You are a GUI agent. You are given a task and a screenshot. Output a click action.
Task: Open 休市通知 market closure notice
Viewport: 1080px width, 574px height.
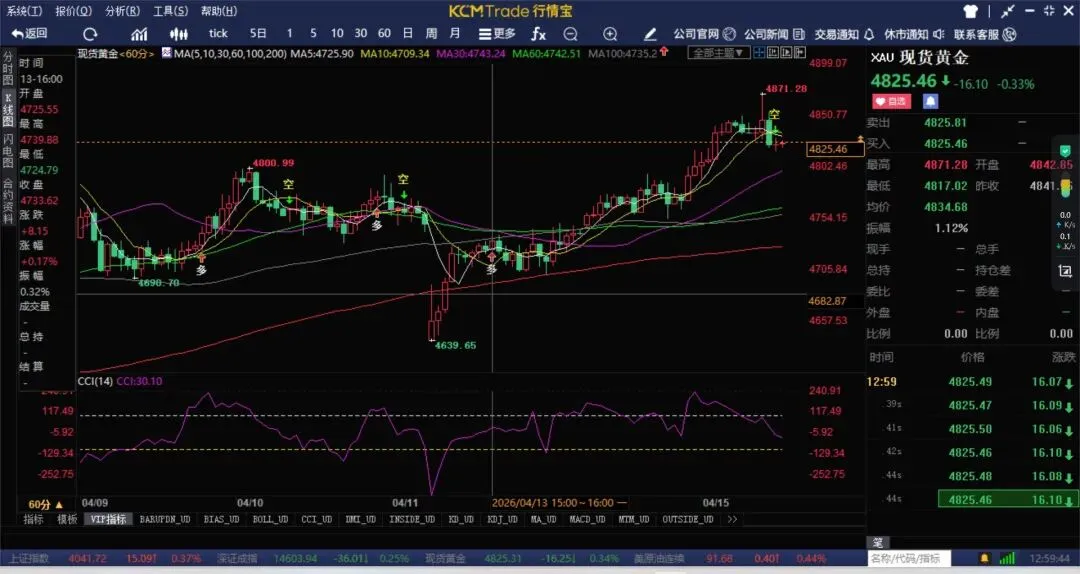tap(914, 34)
